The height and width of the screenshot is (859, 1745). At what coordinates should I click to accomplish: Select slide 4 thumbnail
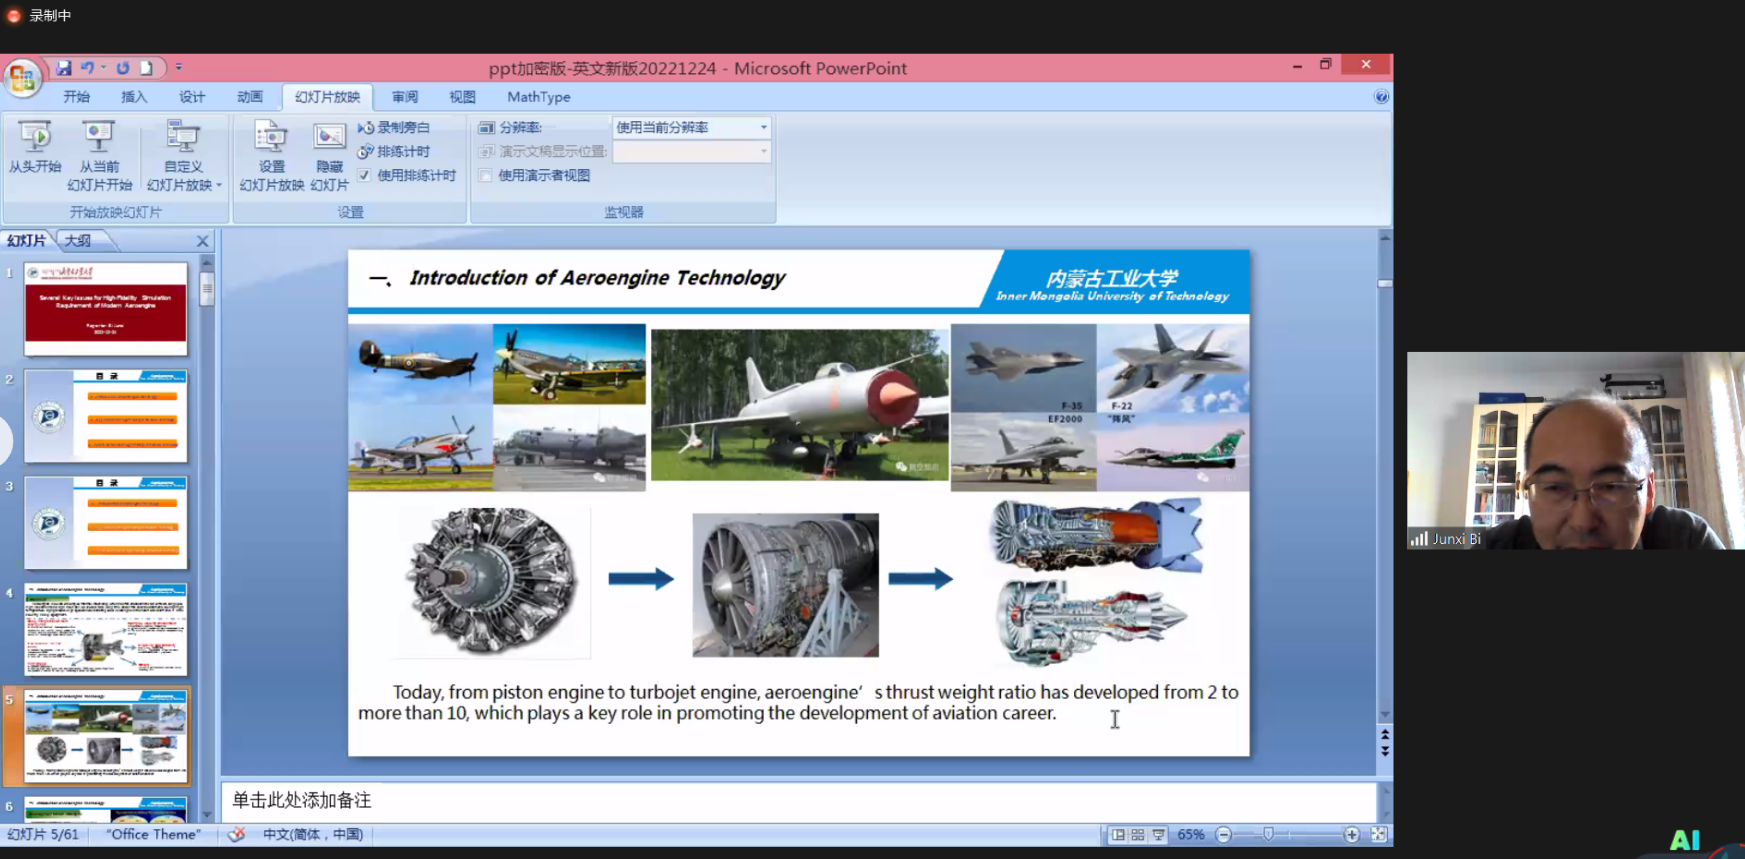(x=106, y=630)
